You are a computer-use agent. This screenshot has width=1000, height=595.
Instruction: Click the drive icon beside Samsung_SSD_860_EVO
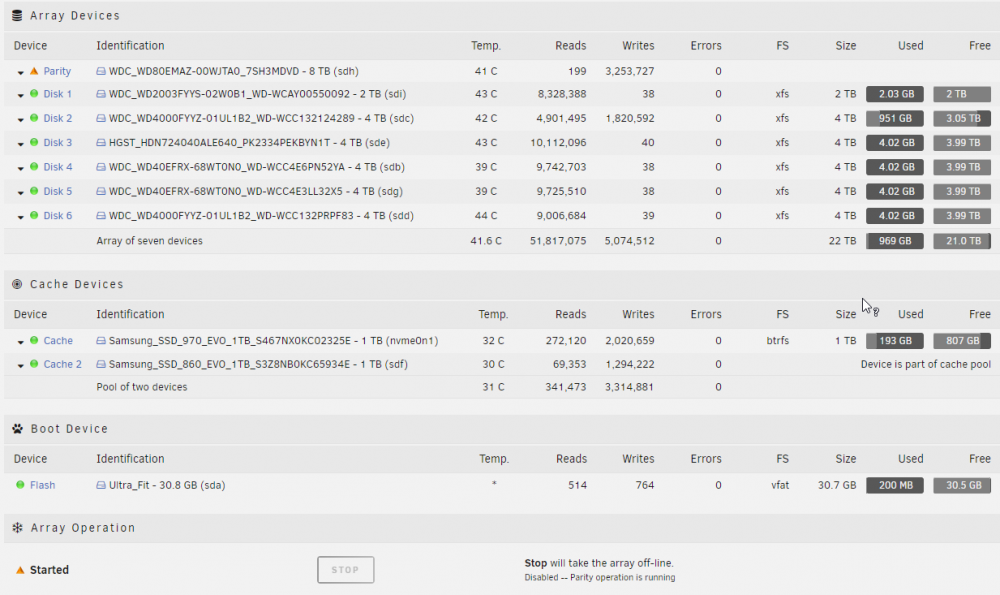101,364
